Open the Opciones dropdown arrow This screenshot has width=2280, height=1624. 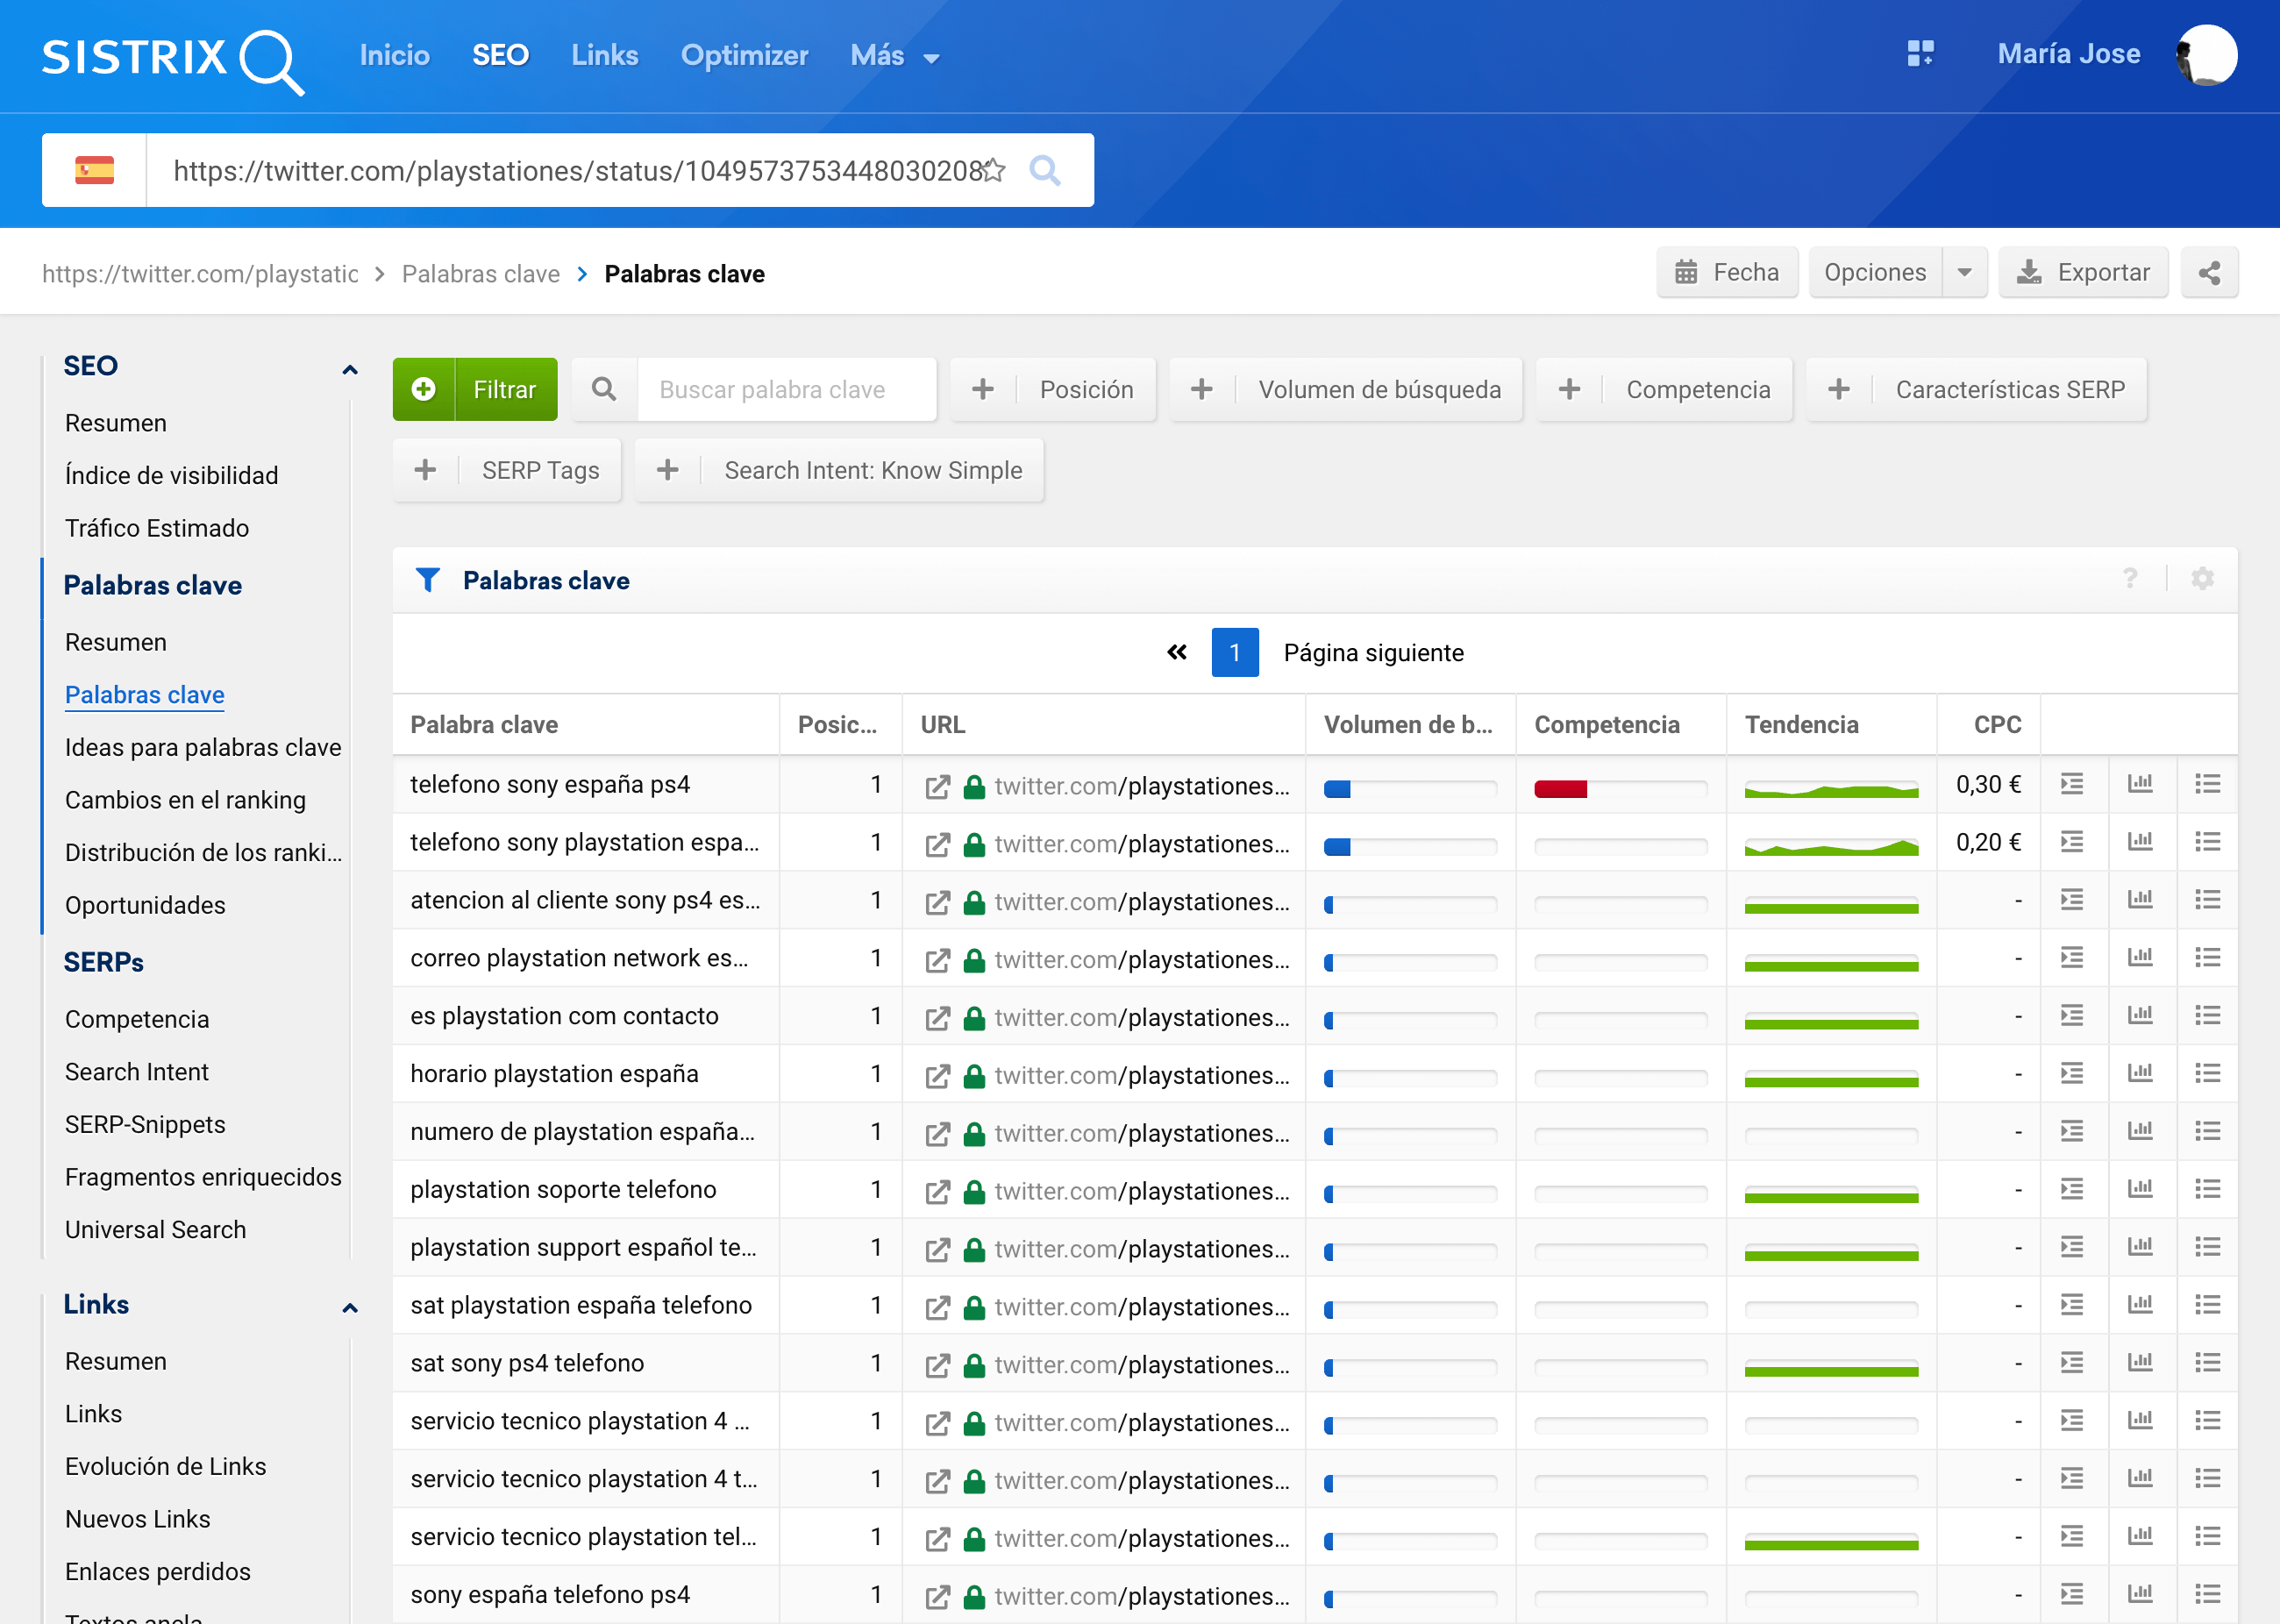[1964, 273]
